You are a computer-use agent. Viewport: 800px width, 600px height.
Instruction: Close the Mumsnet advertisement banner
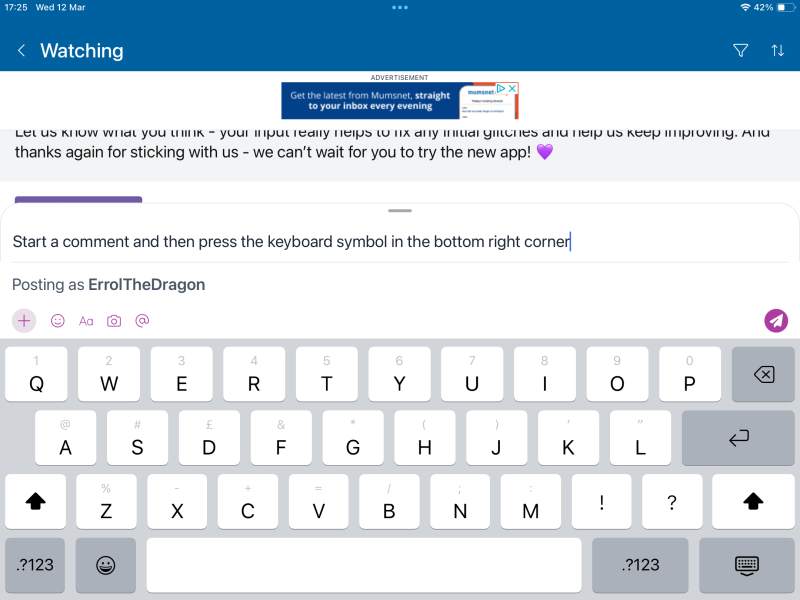[x=512, y=88]
